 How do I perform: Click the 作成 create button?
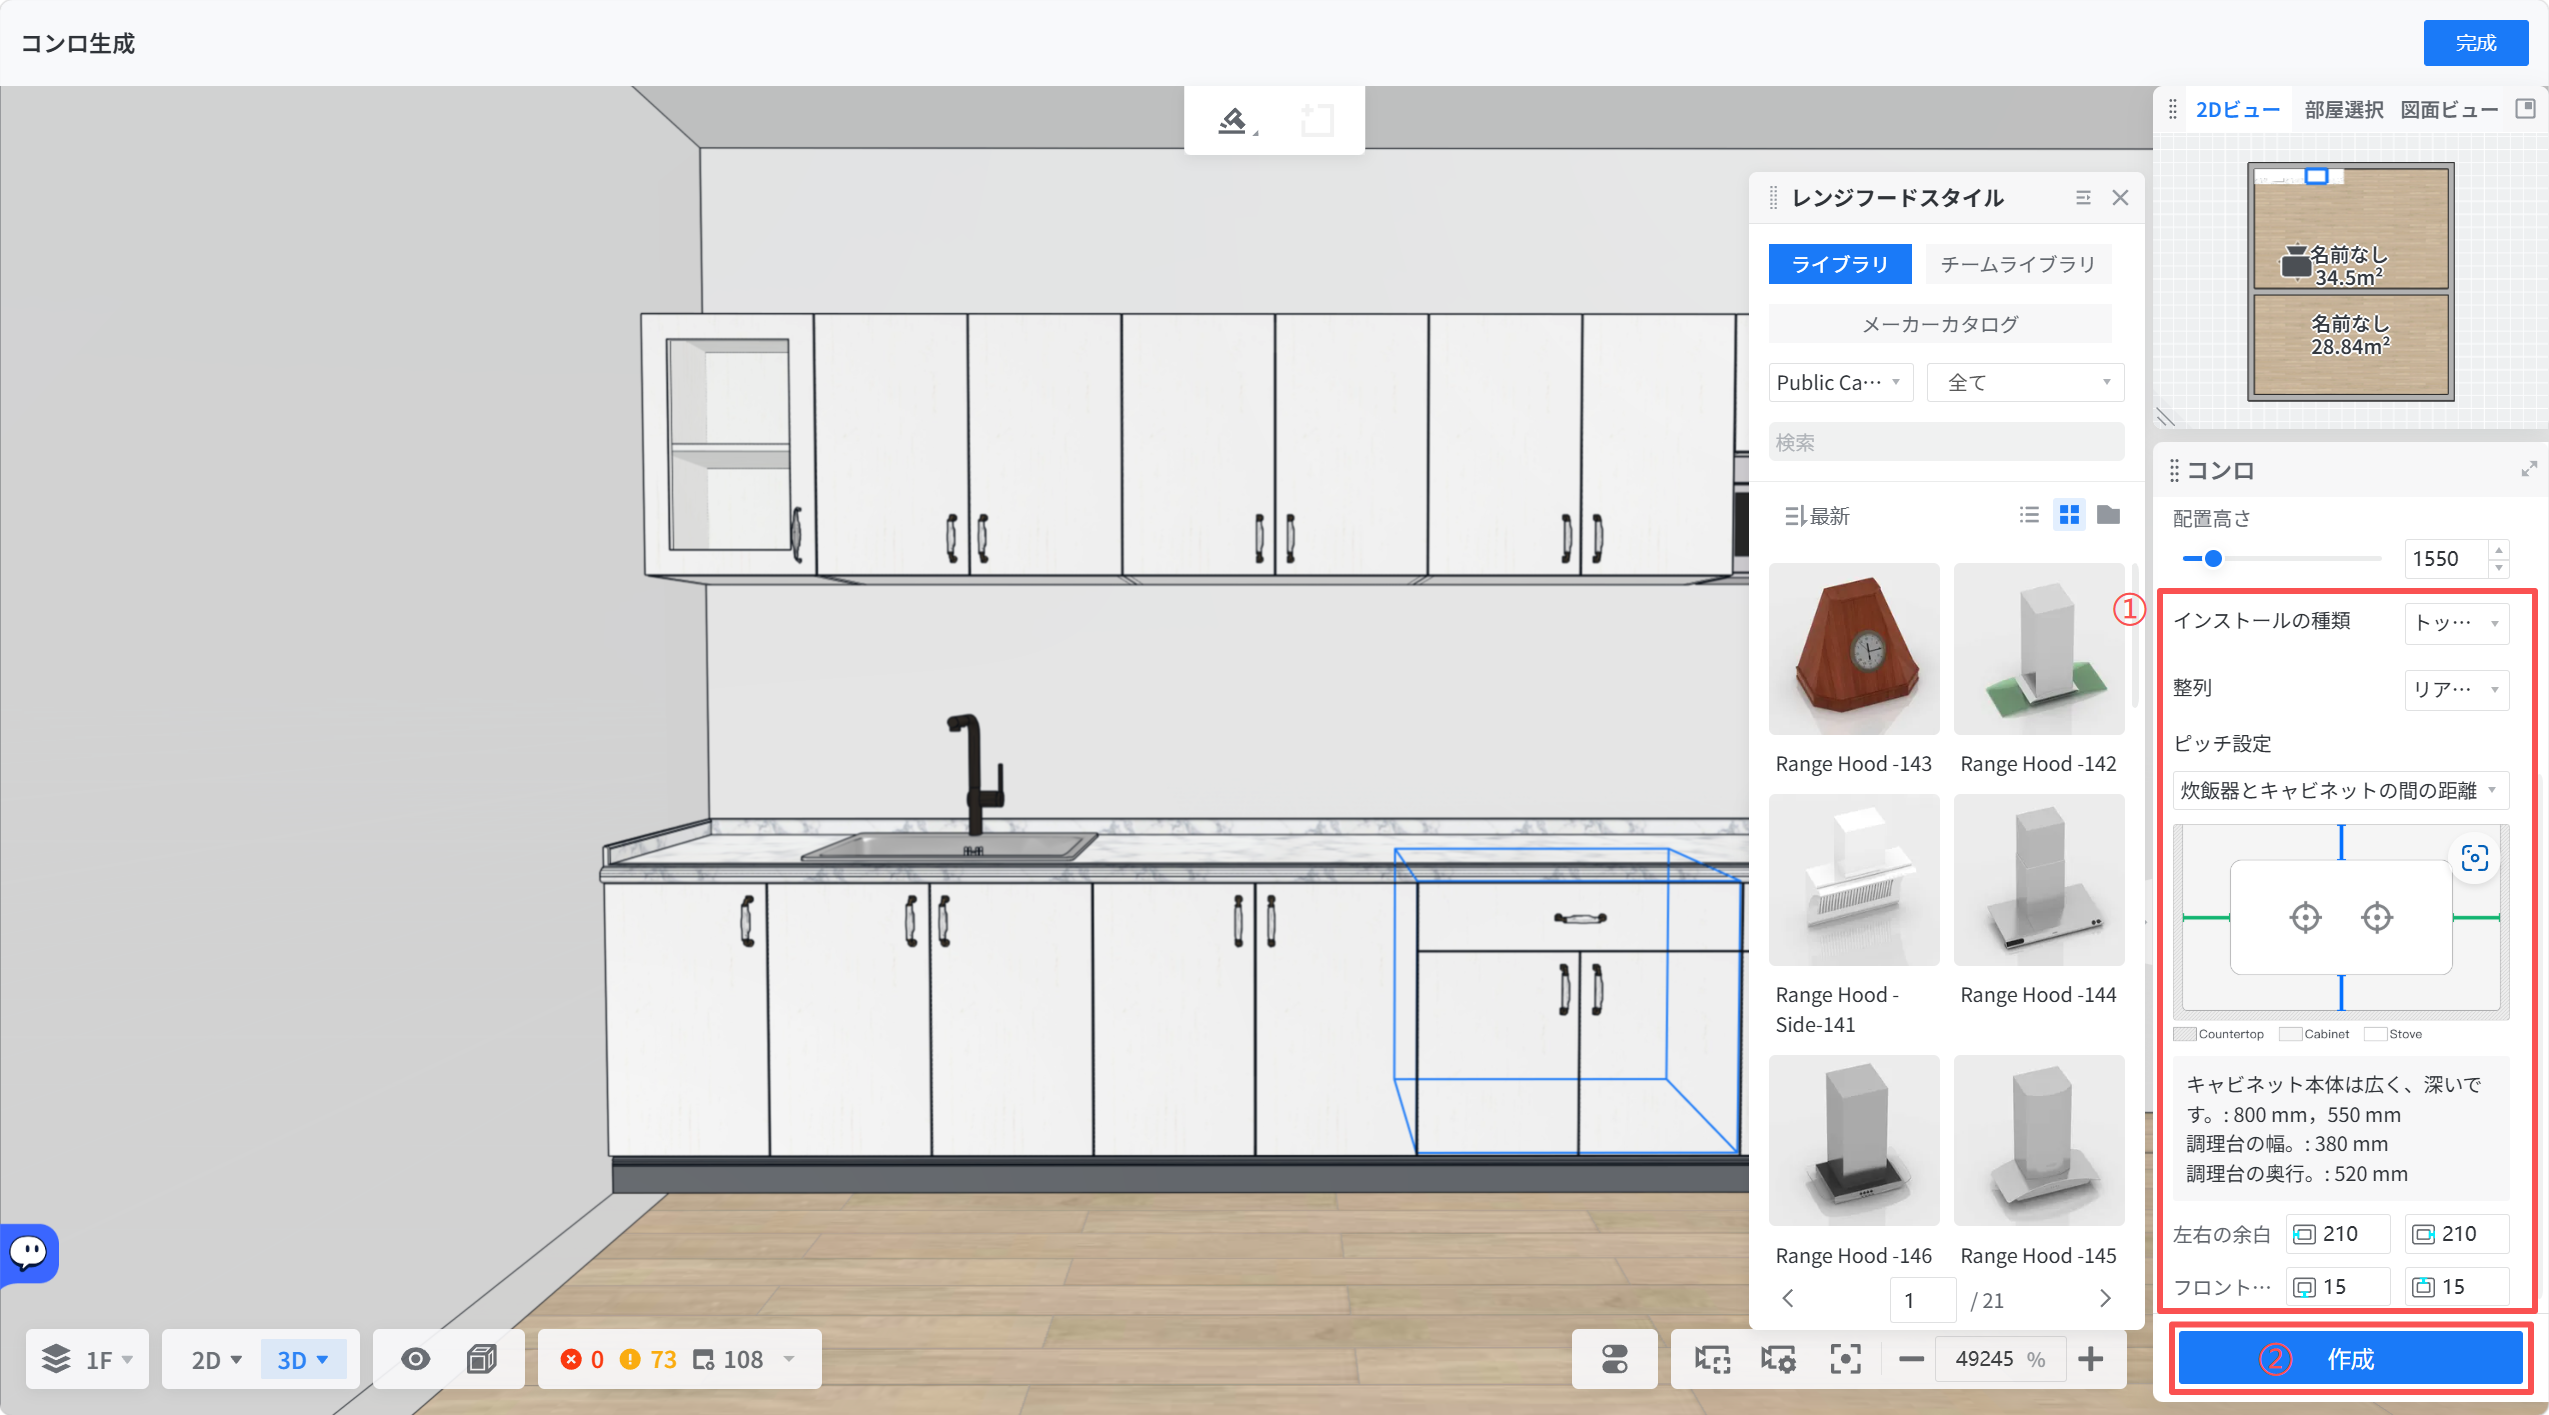2351,1358
